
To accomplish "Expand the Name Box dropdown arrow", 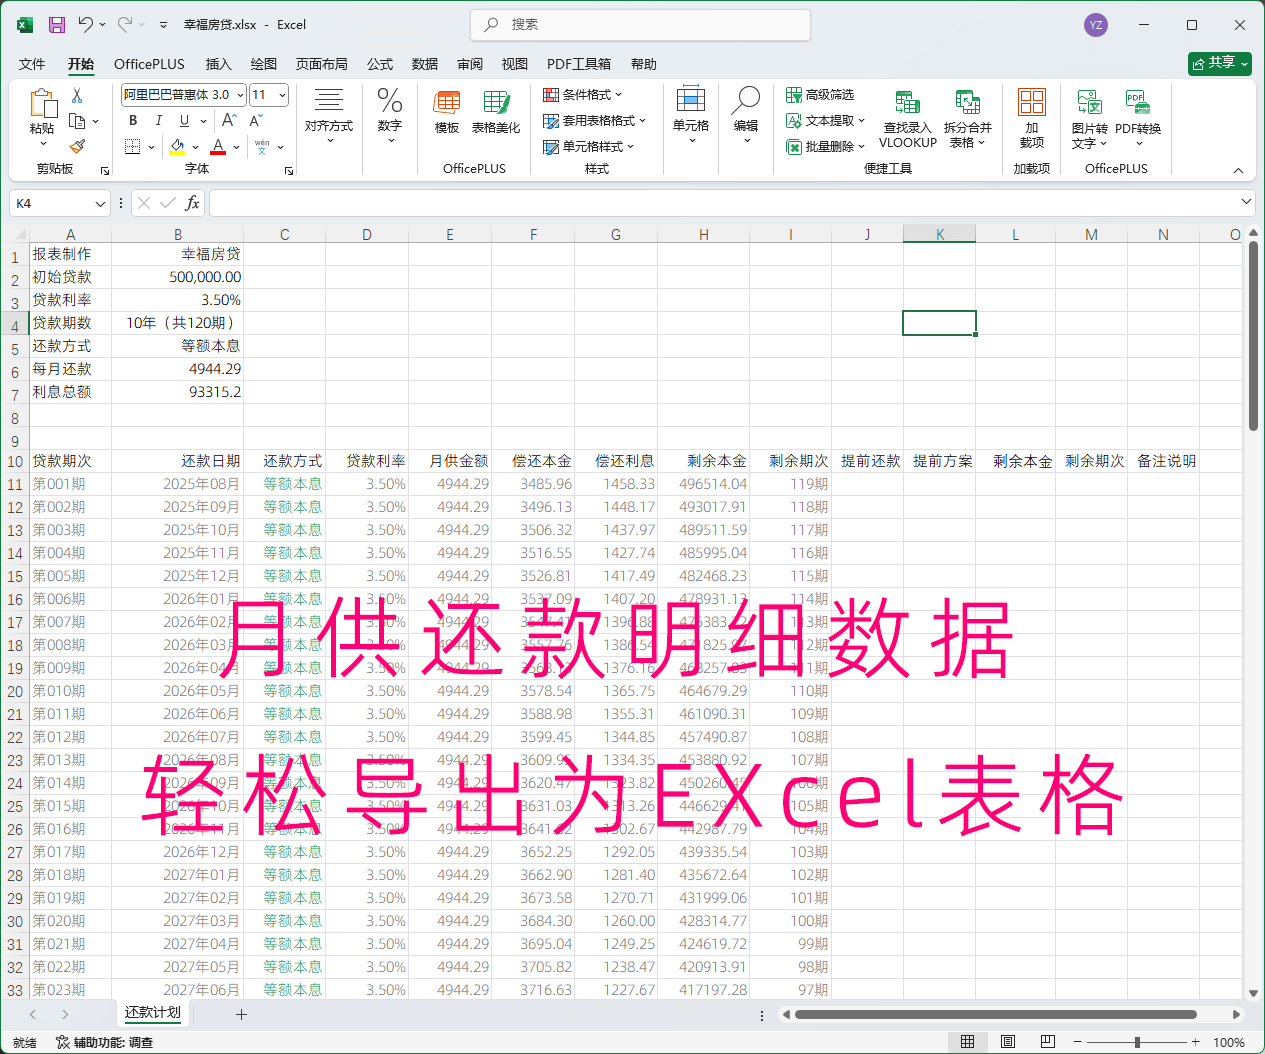I will point(100,204).
